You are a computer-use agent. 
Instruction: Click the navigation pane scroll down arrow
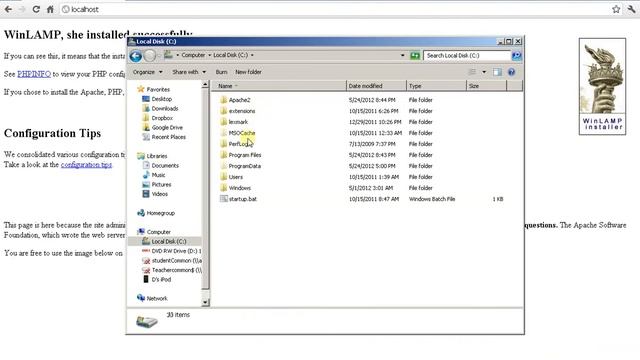point(205,302)
